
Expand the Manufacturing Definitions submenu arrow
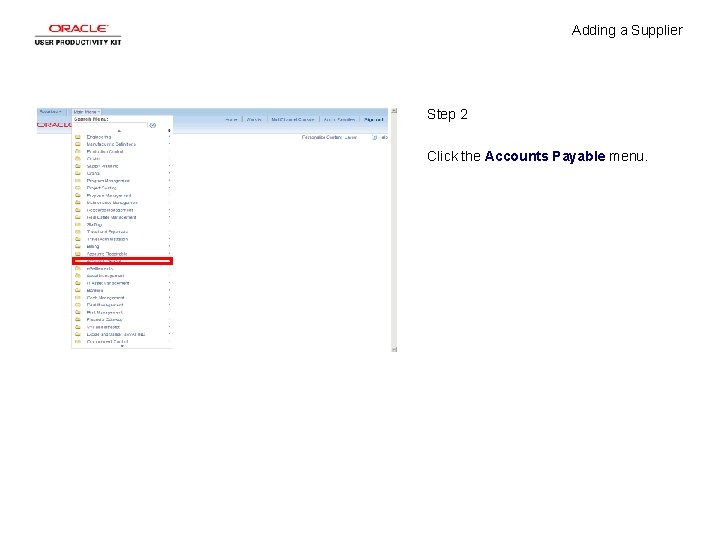pyautogui.click(x=169, y=144)
